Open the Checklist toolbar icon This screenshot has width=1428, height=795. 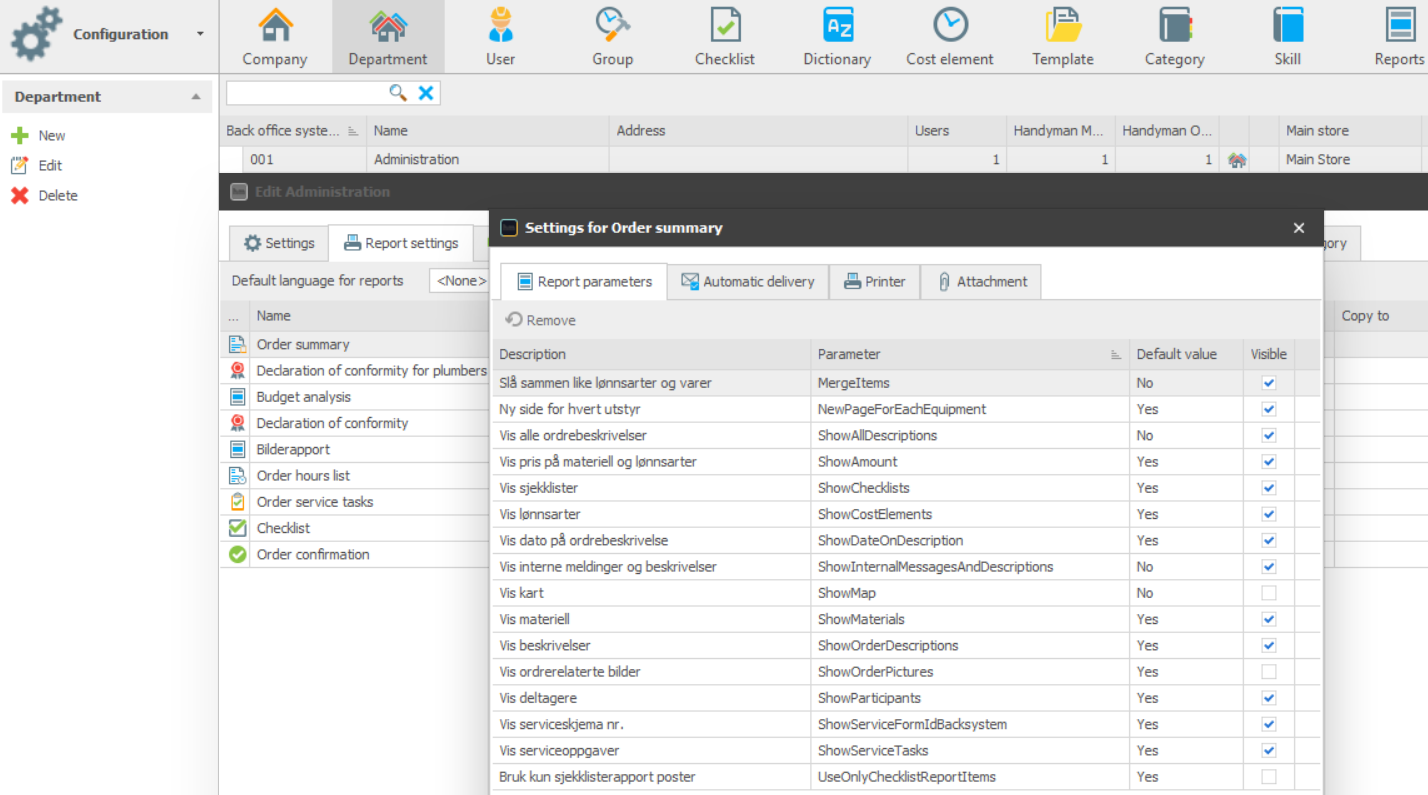[725, 25]
